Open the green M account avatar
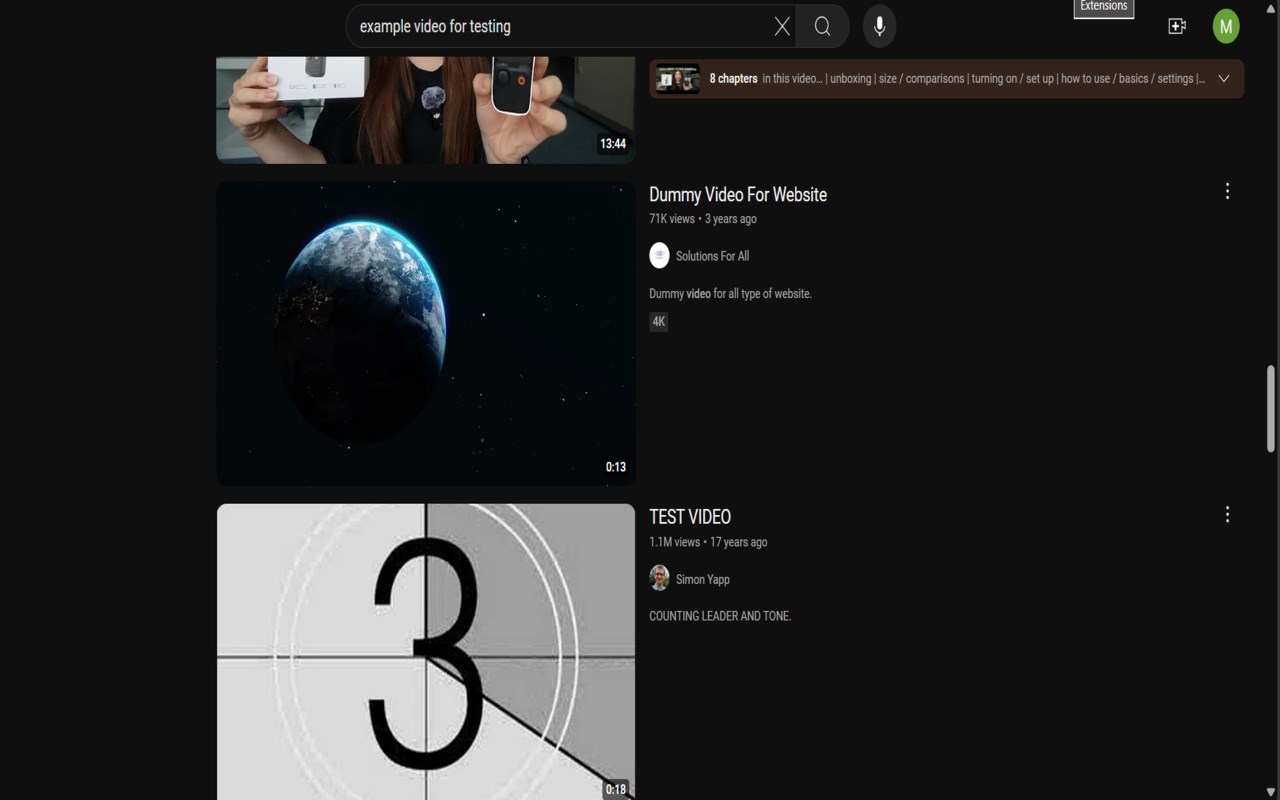 (x=1226, y=27)
